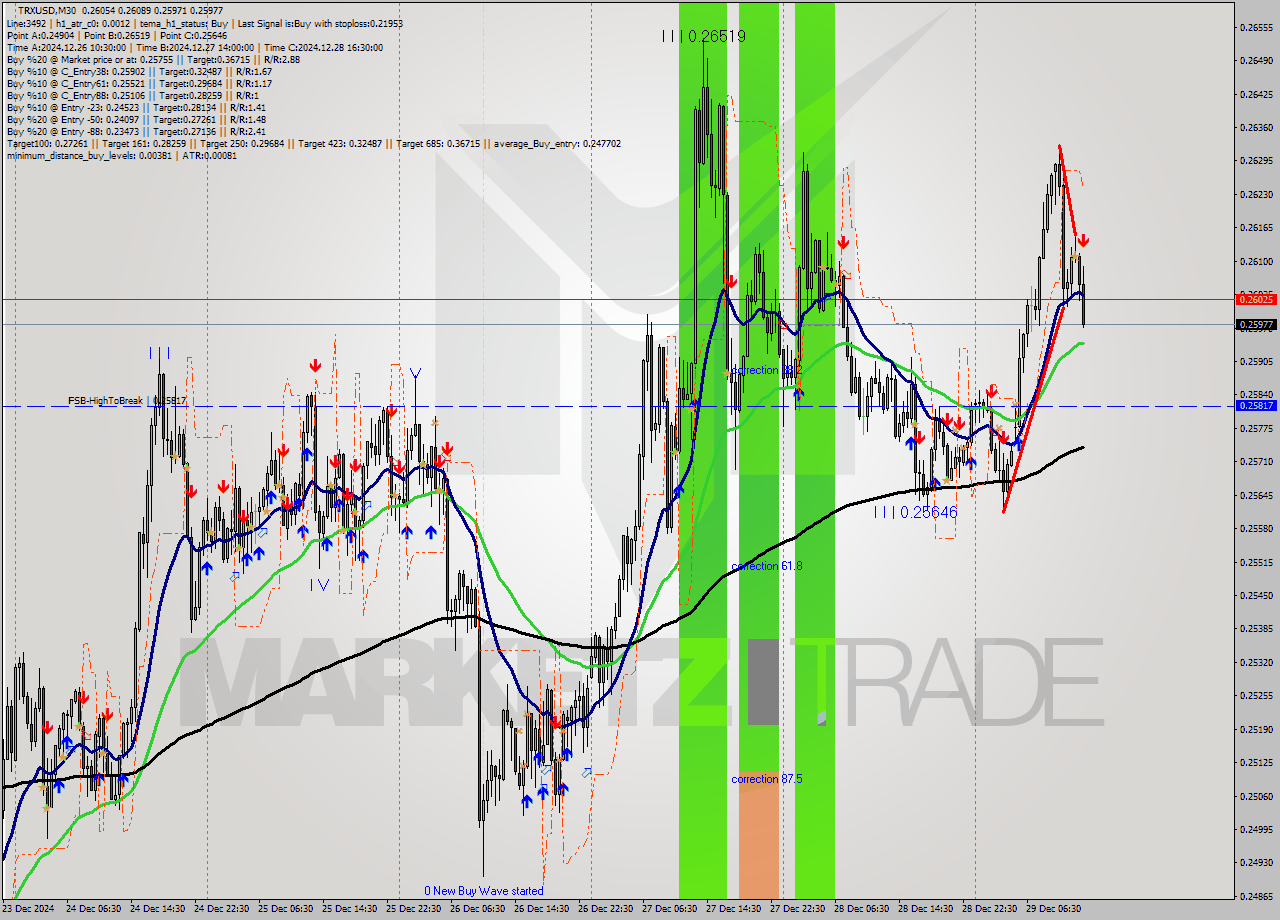
Task: Click the 'correction 87.5' label
Action: click(766, 779)
